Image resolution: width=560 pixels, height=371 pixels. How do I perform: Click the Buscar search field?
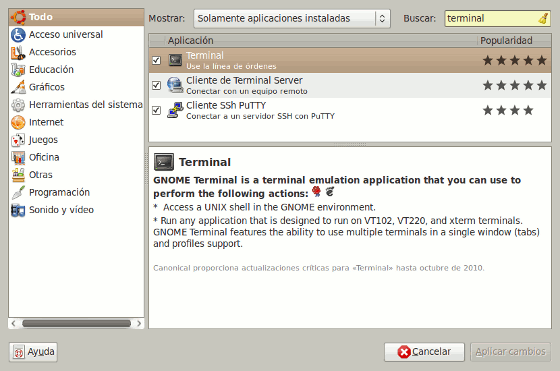point(491,18)
